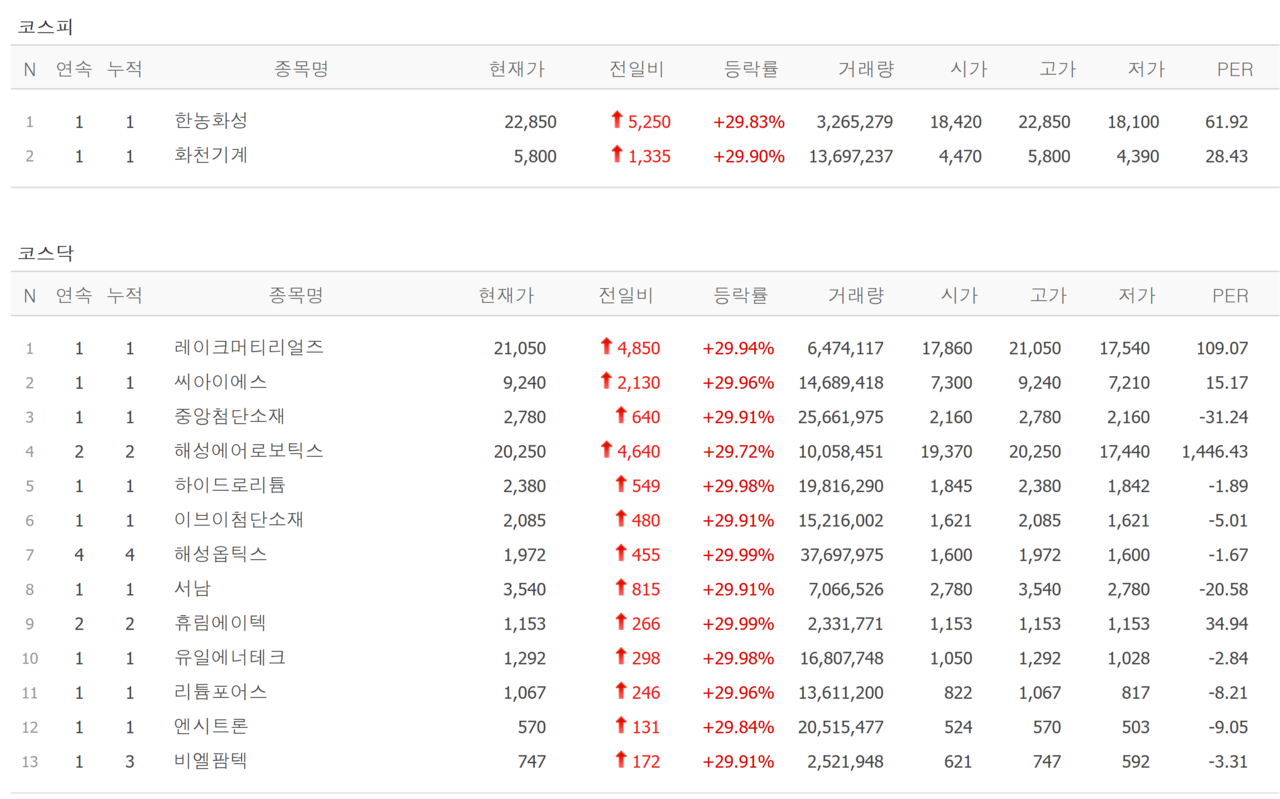Select 비엘팜텍 PER value -3.31
1280x799 pixels.
pyautogui.click(x=1228, y=762)
